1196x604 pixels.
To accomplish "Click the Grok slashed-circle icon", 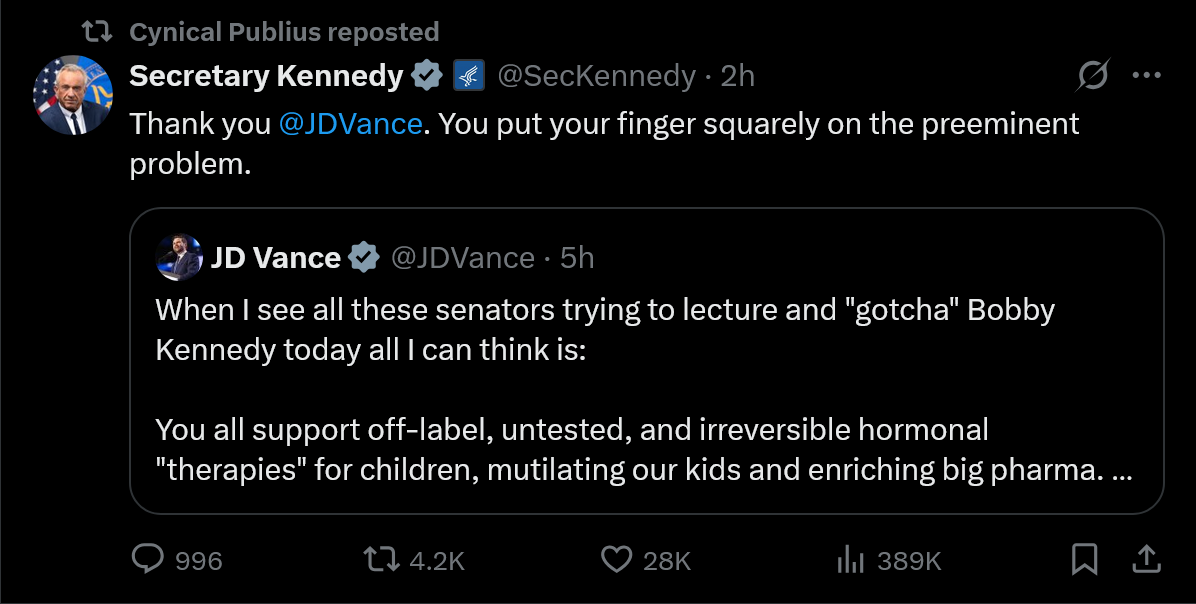I will 1093,75.
